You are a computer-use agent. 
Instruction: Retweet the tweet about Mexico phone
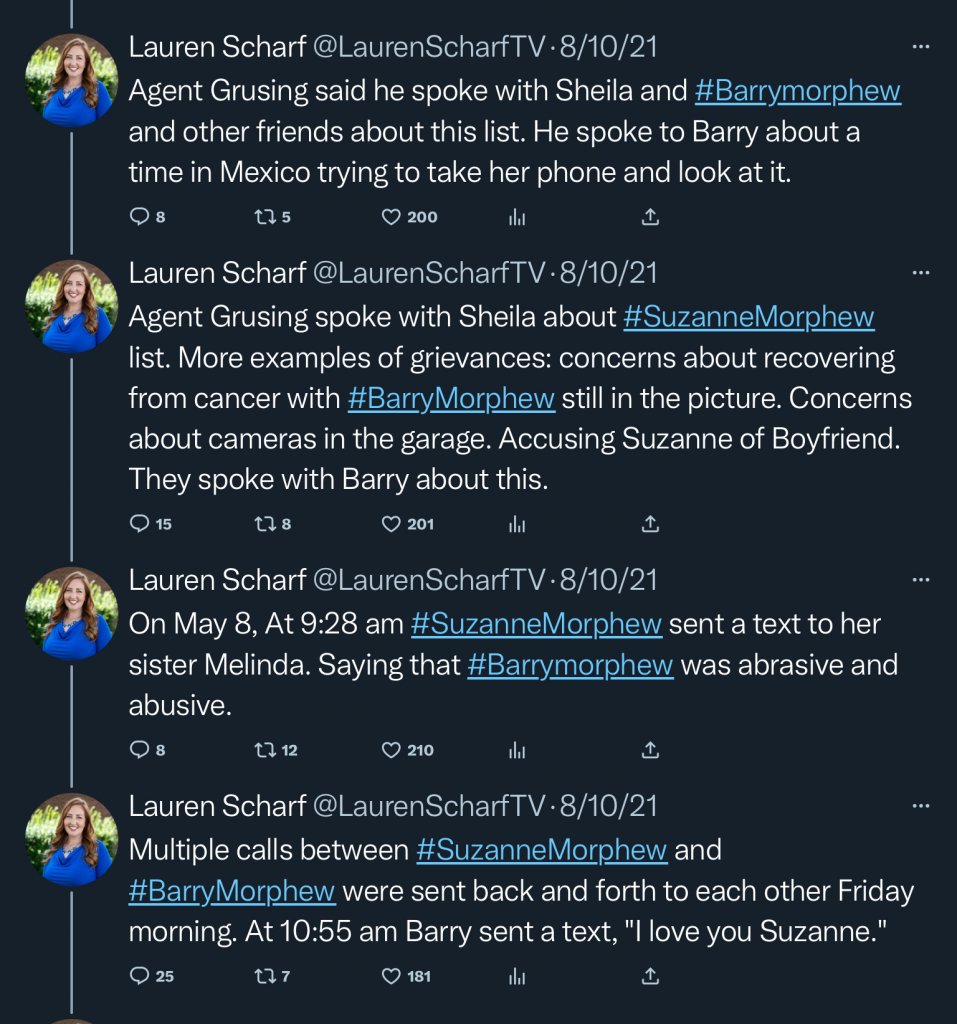tap(263, 217)
